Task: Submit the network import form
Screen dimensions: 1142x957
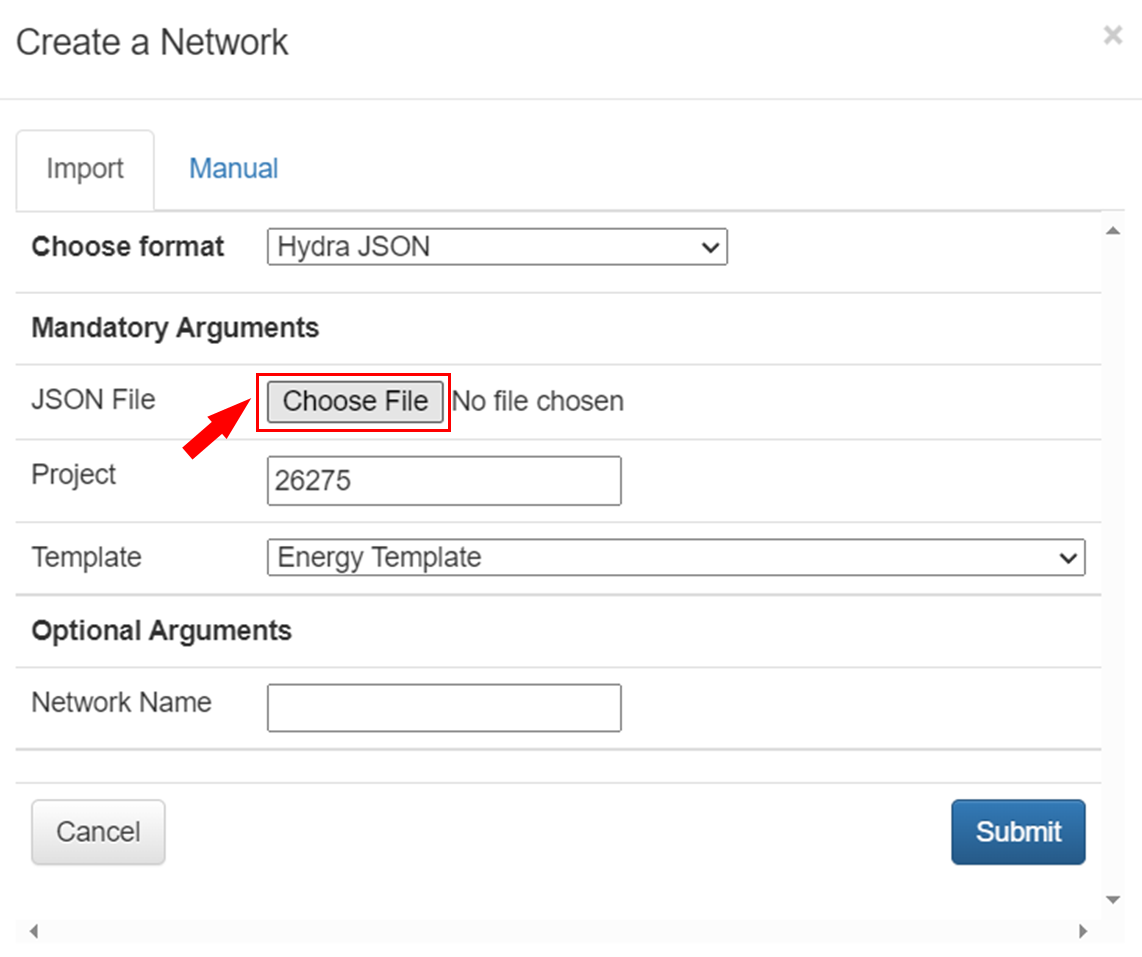Action: click(x=1018, y=832)
